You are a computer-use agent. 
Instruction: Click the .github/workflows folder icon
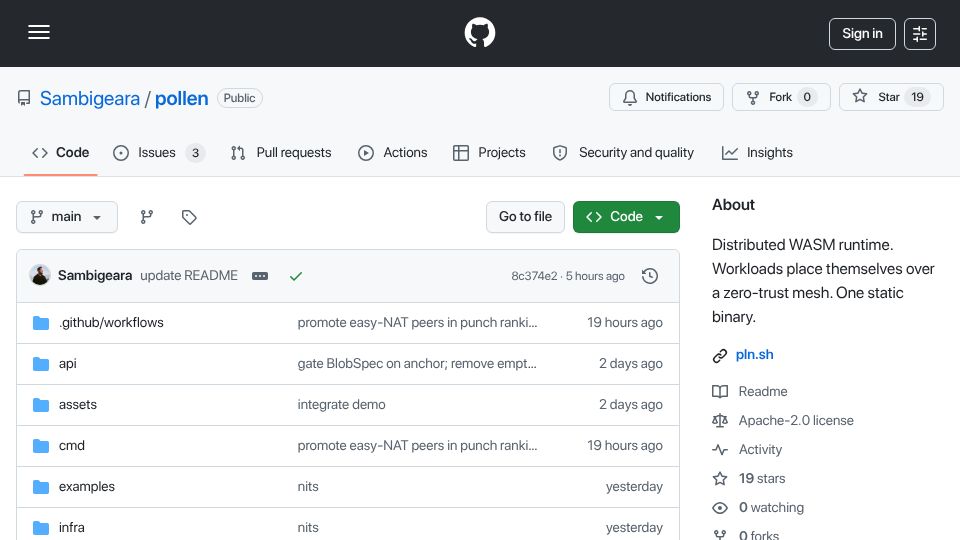point(41,323)
